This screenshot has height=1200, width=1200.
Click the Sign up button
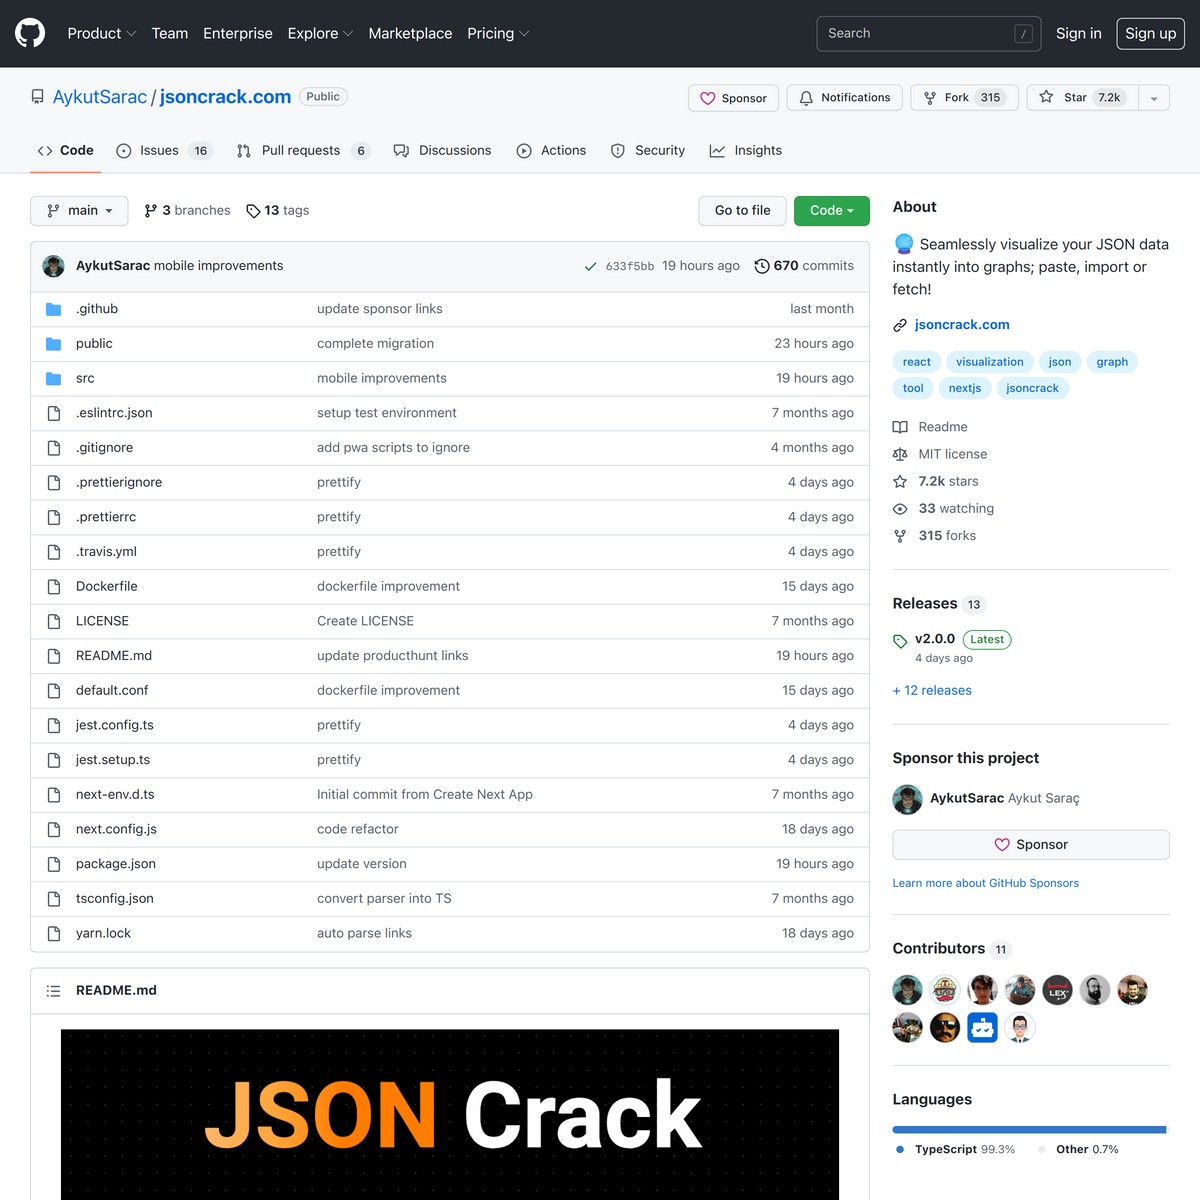point(1151,33)
